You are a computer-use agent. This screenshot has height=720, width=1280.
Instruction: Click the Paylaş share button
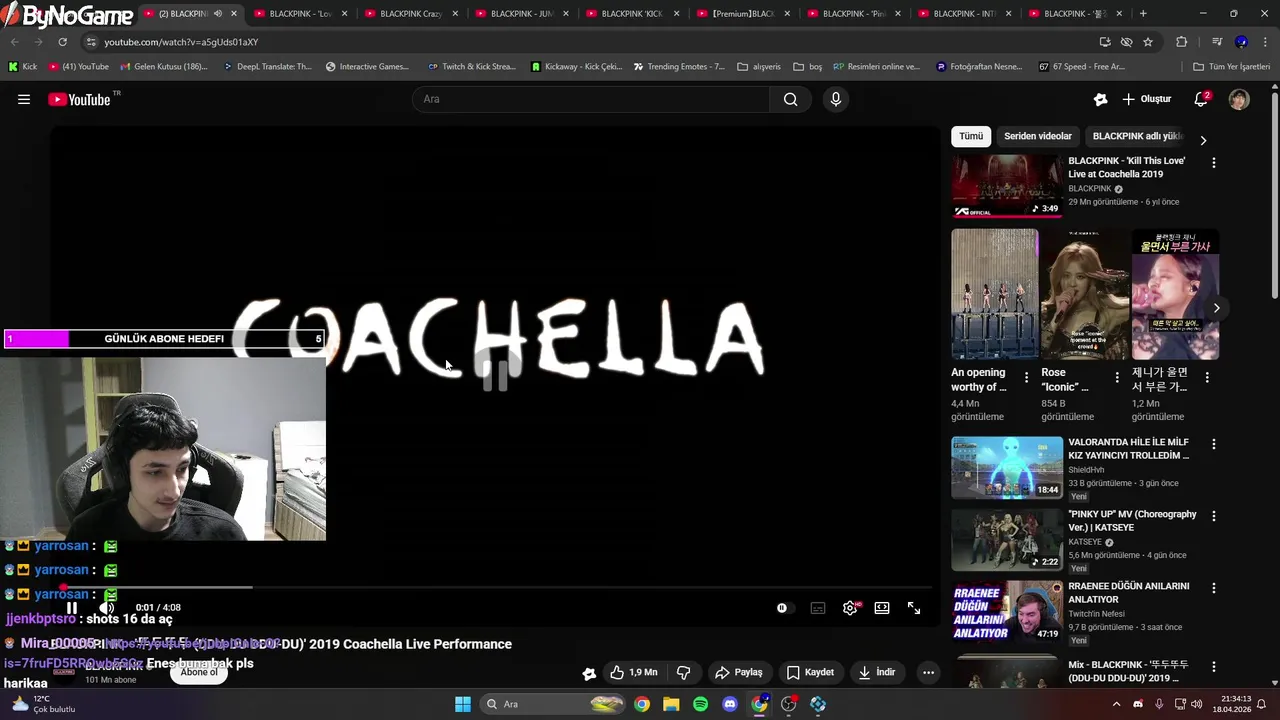click(x=739, y=672)
